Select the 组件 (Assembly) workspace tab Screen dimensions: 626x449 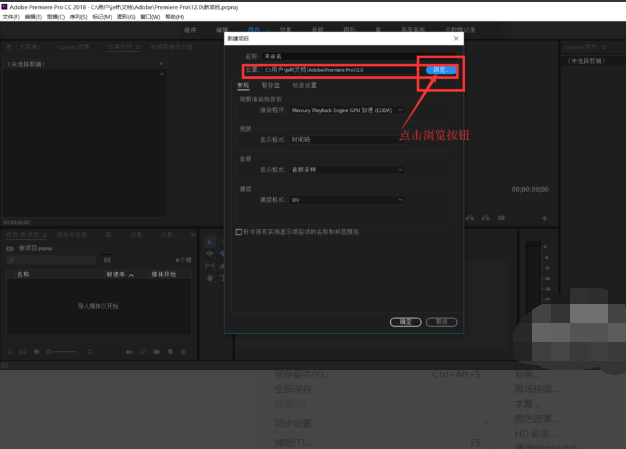click(190, 30)
